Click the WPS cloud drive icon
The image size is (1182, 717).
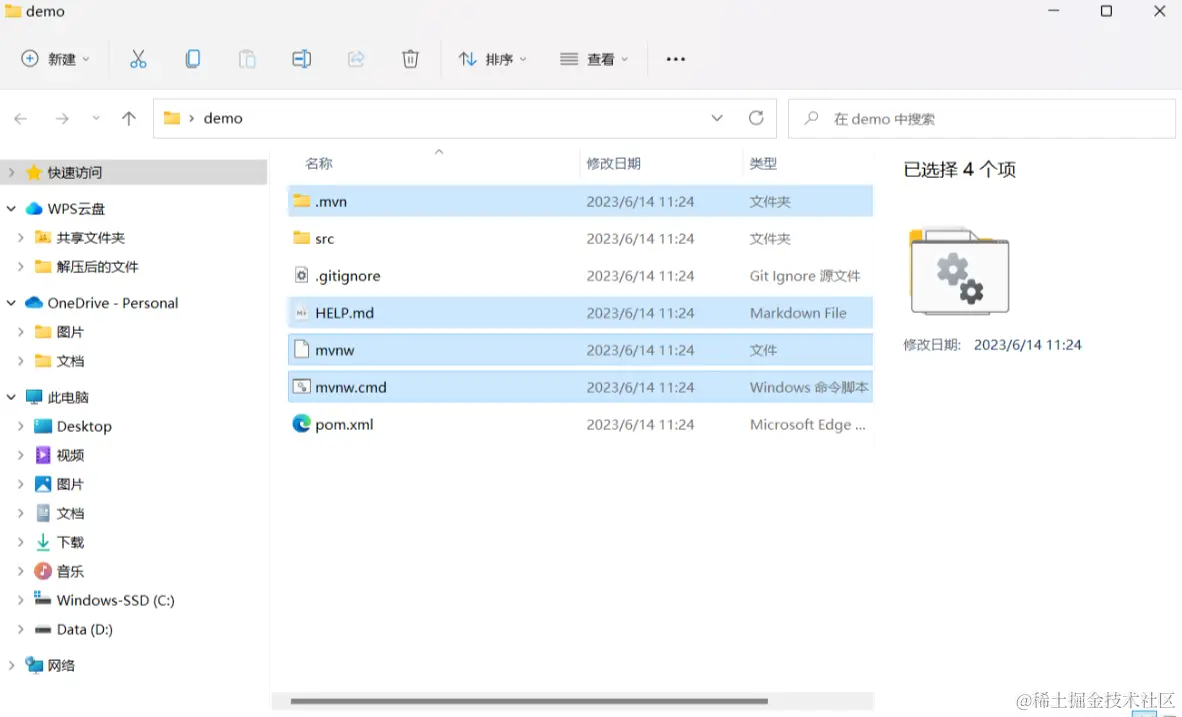pyautogui.click(x=34, y=209)
